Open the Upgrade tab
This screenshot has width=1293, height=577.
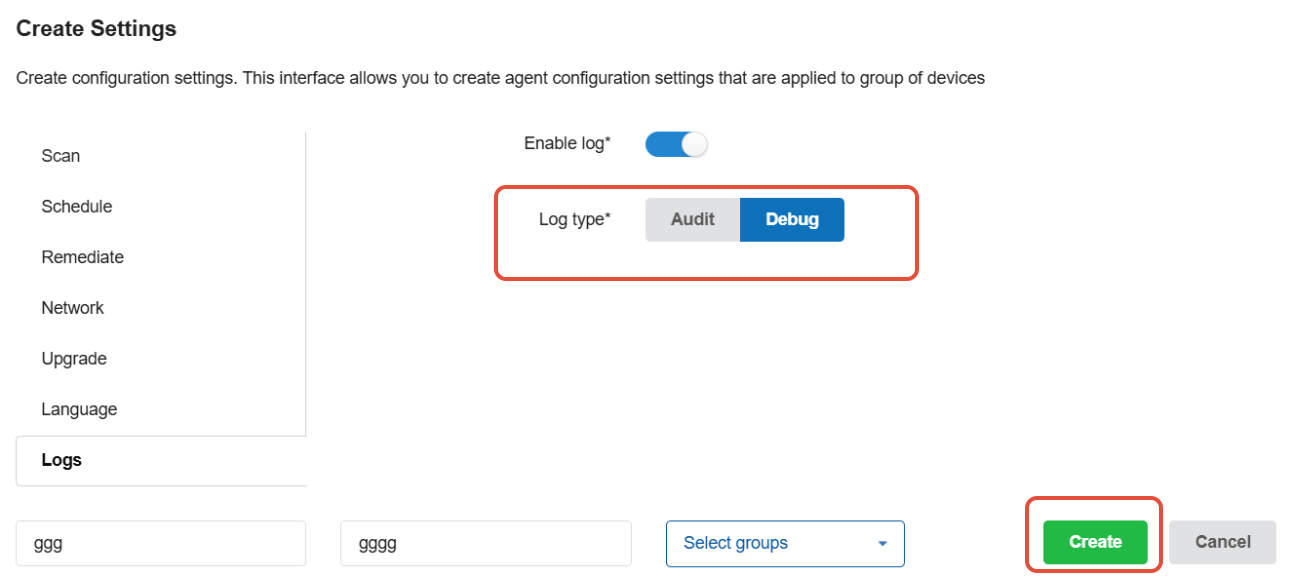coord(74,359)
